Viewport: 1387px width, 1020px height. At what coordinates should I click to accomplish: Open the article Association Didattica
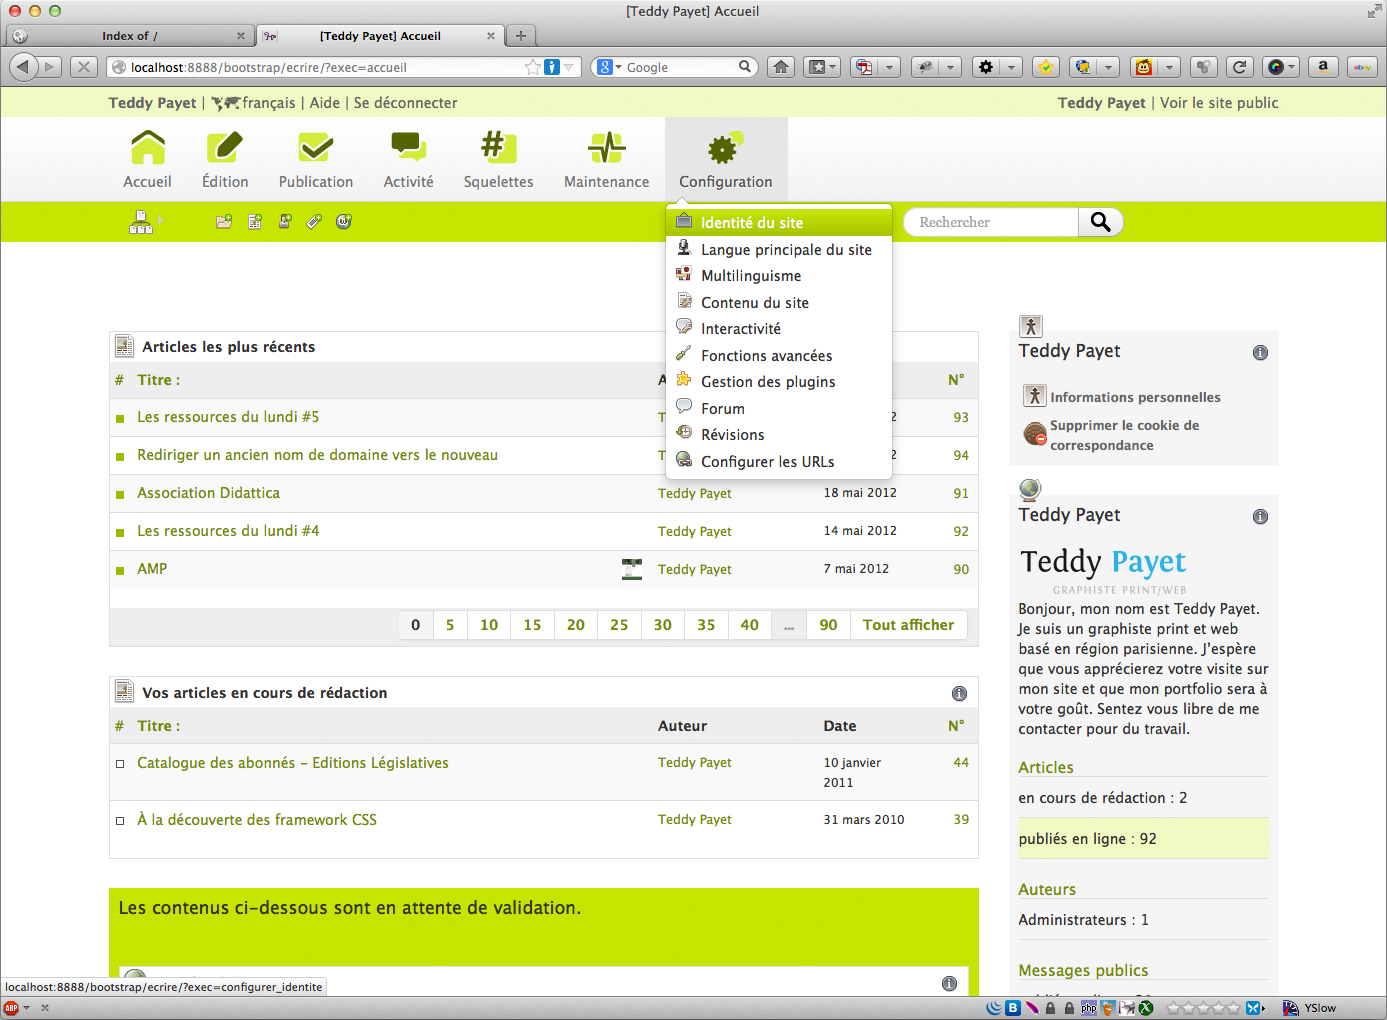click(x=208, y=493)
